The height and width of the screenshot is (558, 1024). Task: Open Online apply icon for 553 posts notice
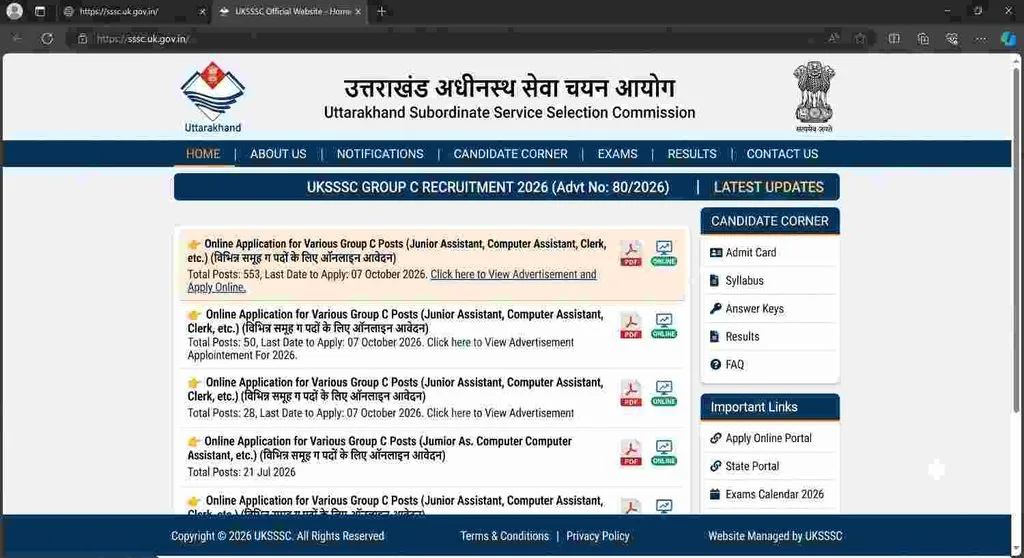pos(664,254)
